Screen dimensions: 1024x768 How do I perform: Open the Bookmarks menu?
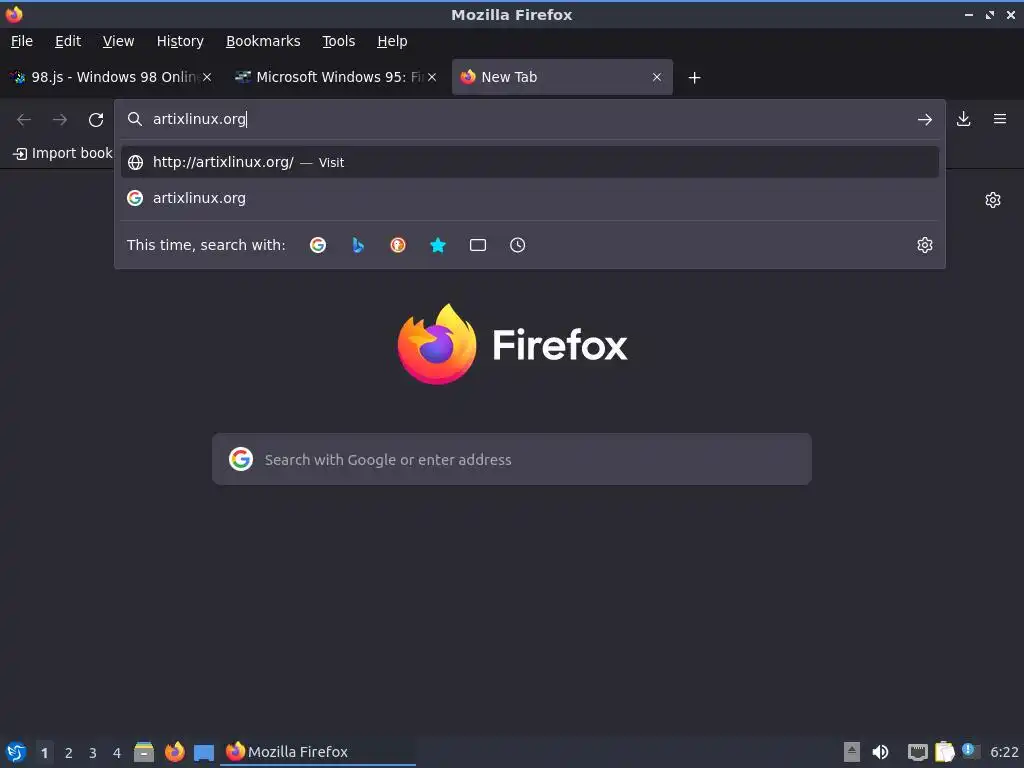pos(263,41)
